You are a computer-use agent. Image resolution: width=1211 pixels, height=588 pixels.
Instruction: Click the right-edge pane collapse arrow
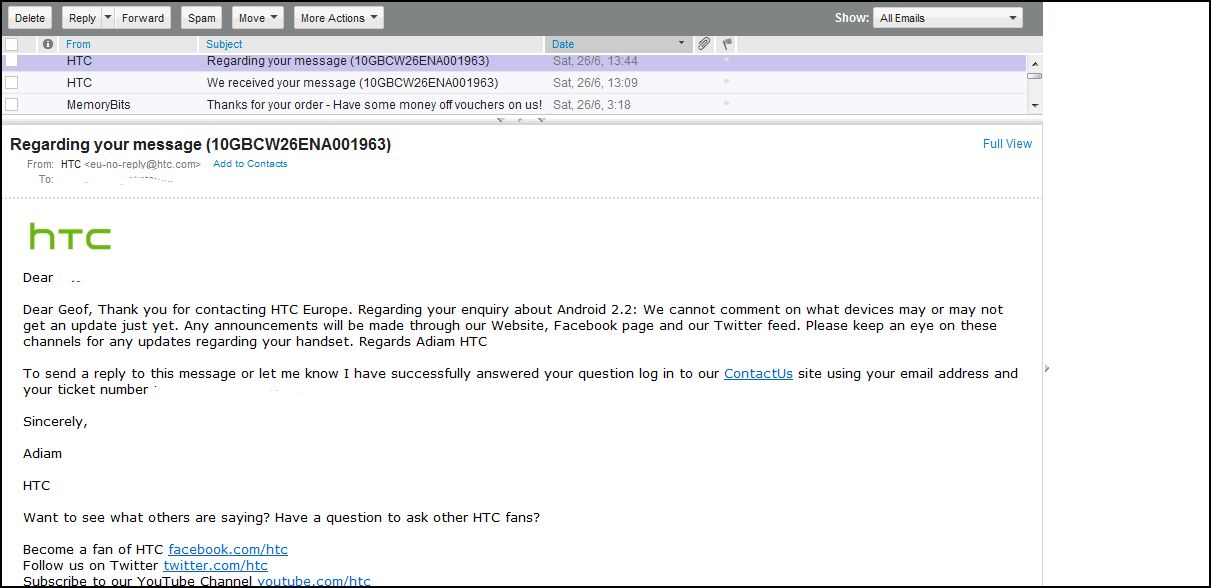[1047, 369]
